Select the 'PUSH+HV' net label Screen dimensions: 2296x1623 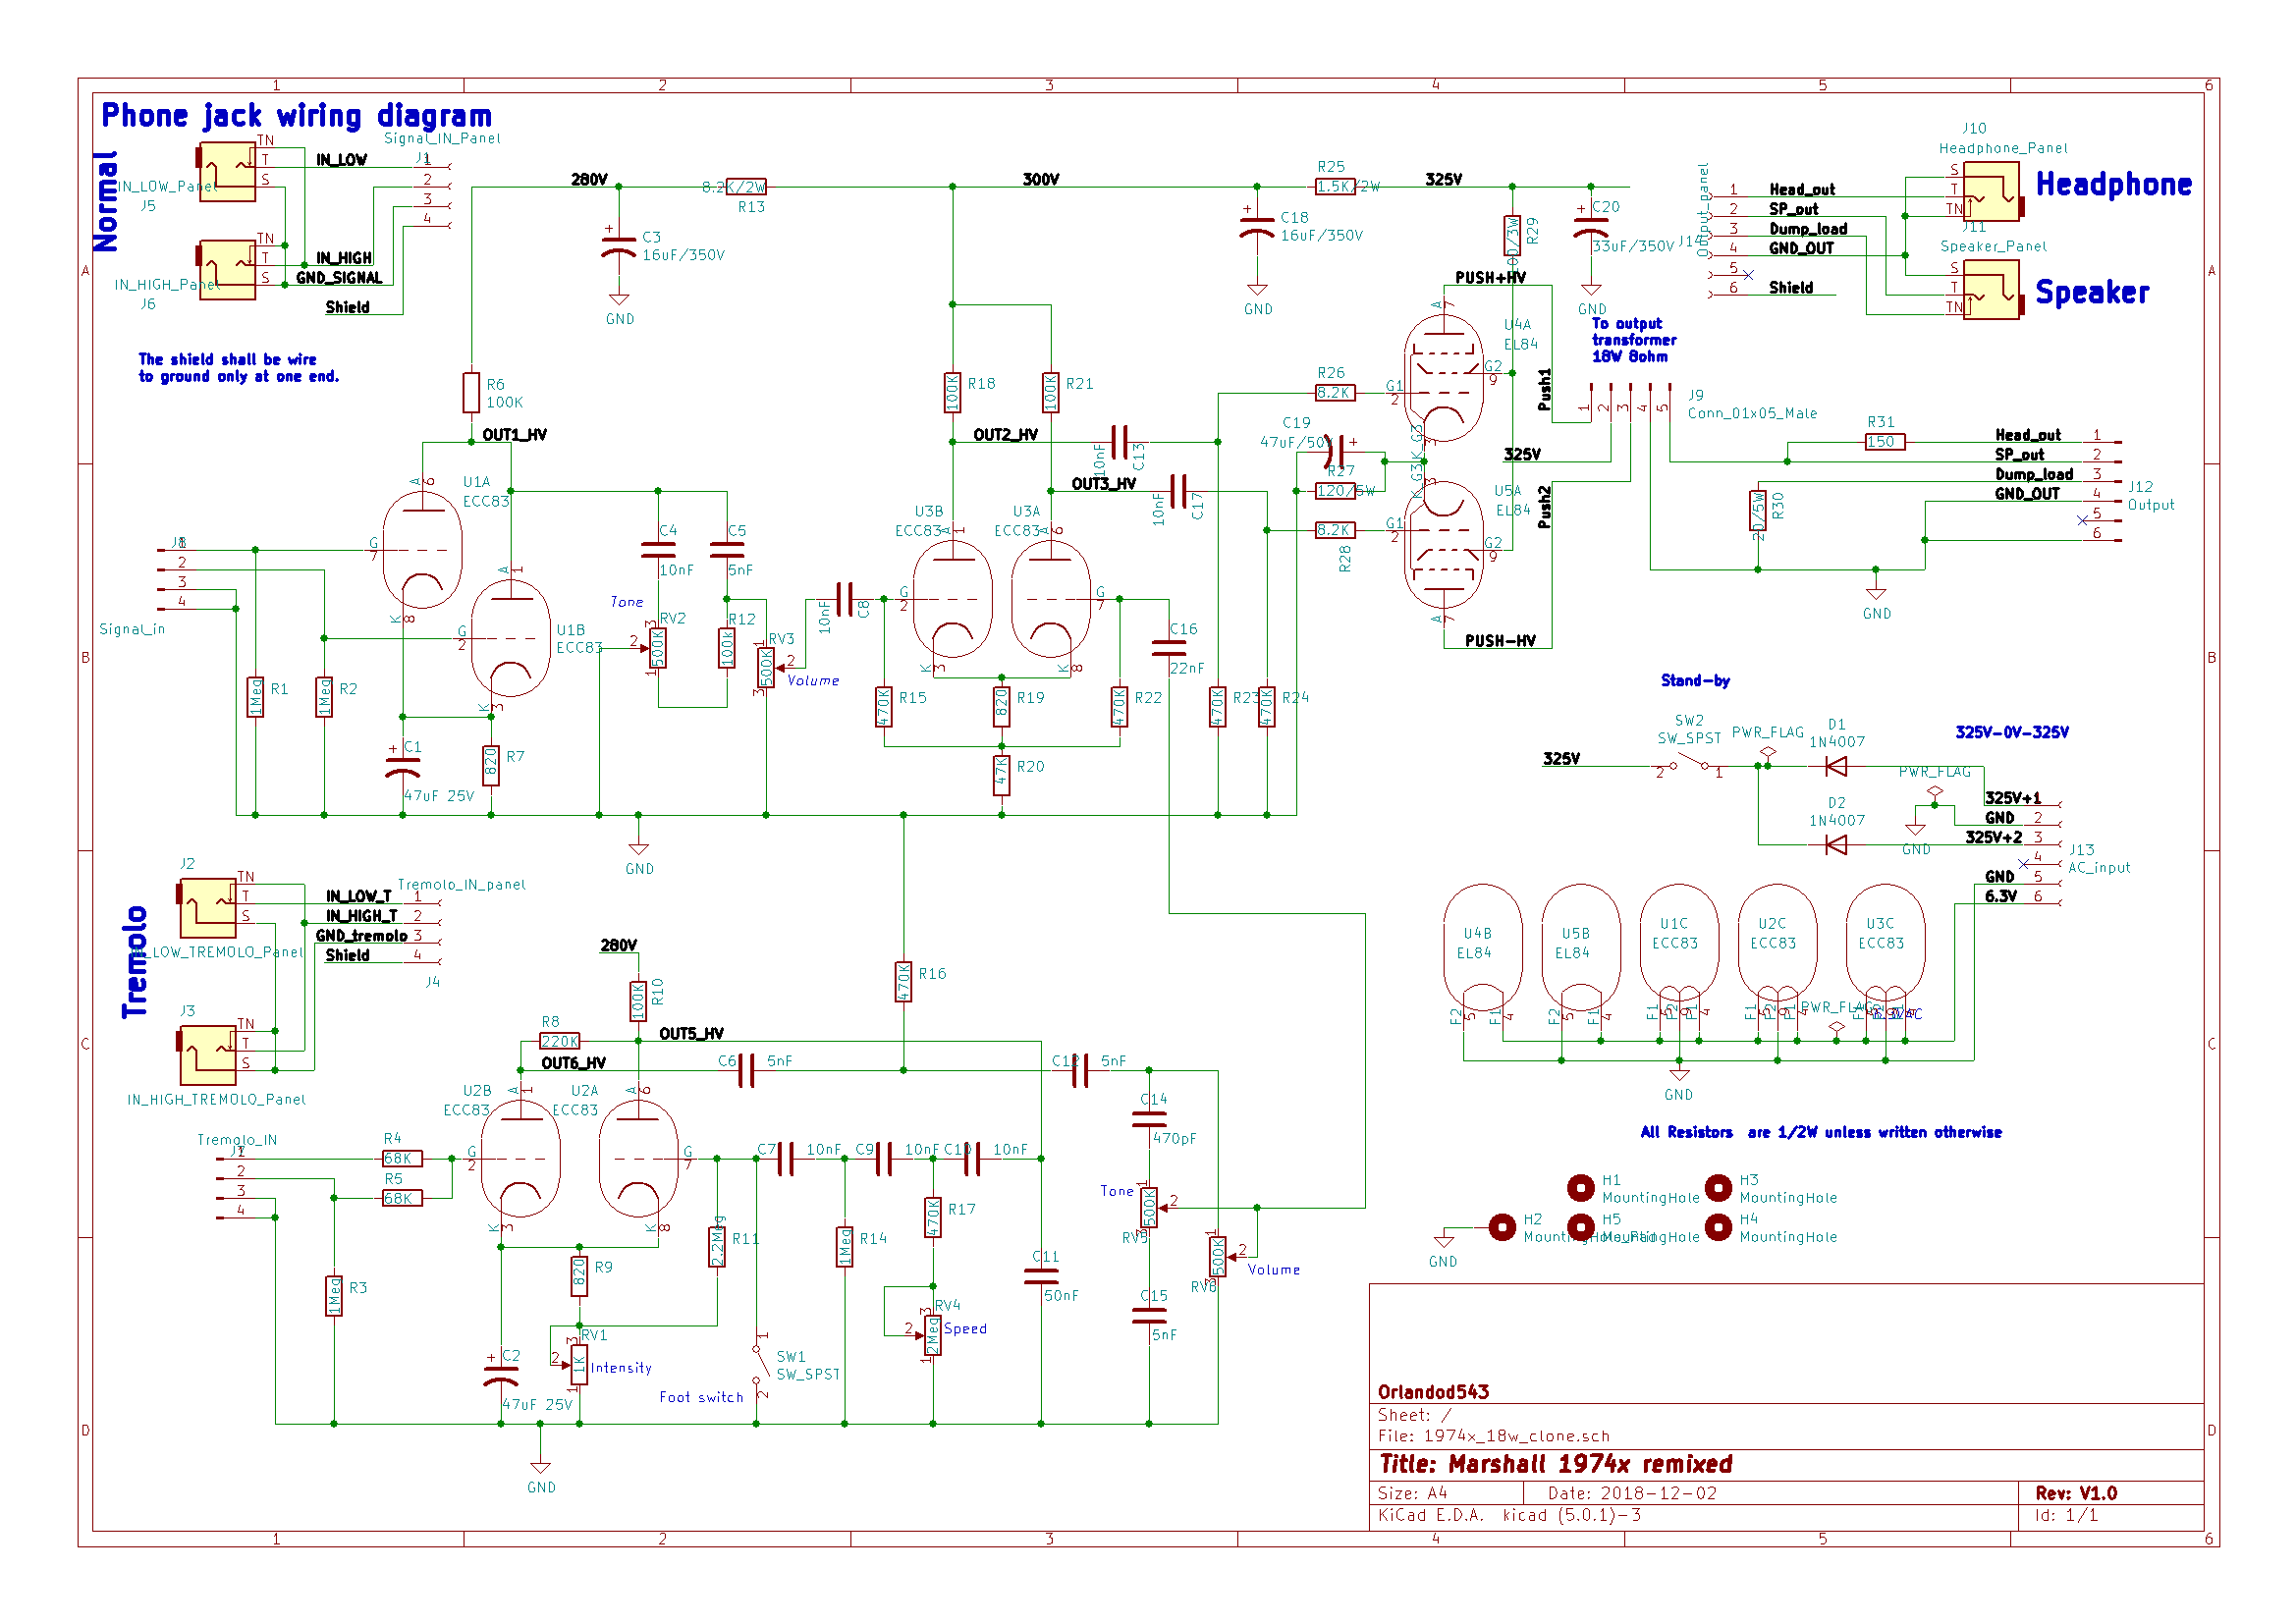point(1491,278)
